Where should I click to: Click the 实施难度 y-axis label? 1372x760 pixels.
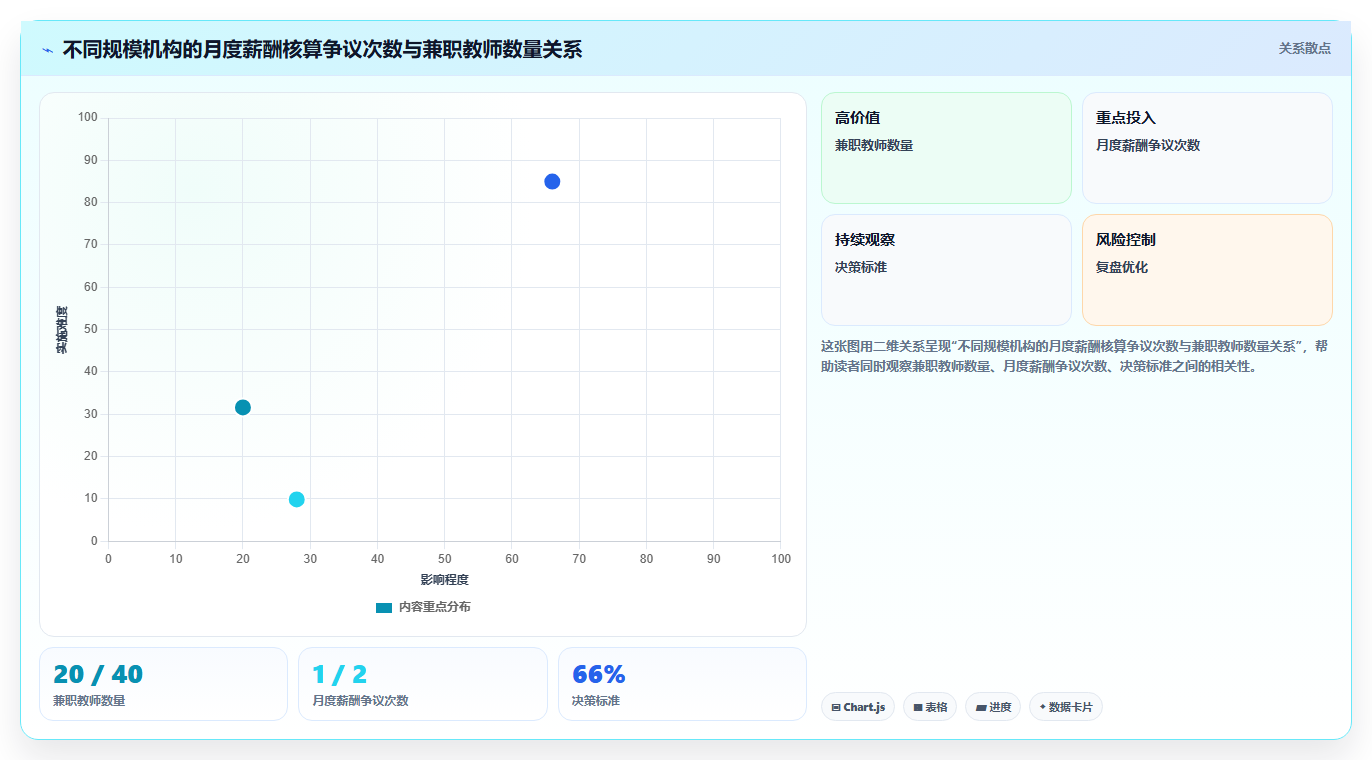coord(62,329)
